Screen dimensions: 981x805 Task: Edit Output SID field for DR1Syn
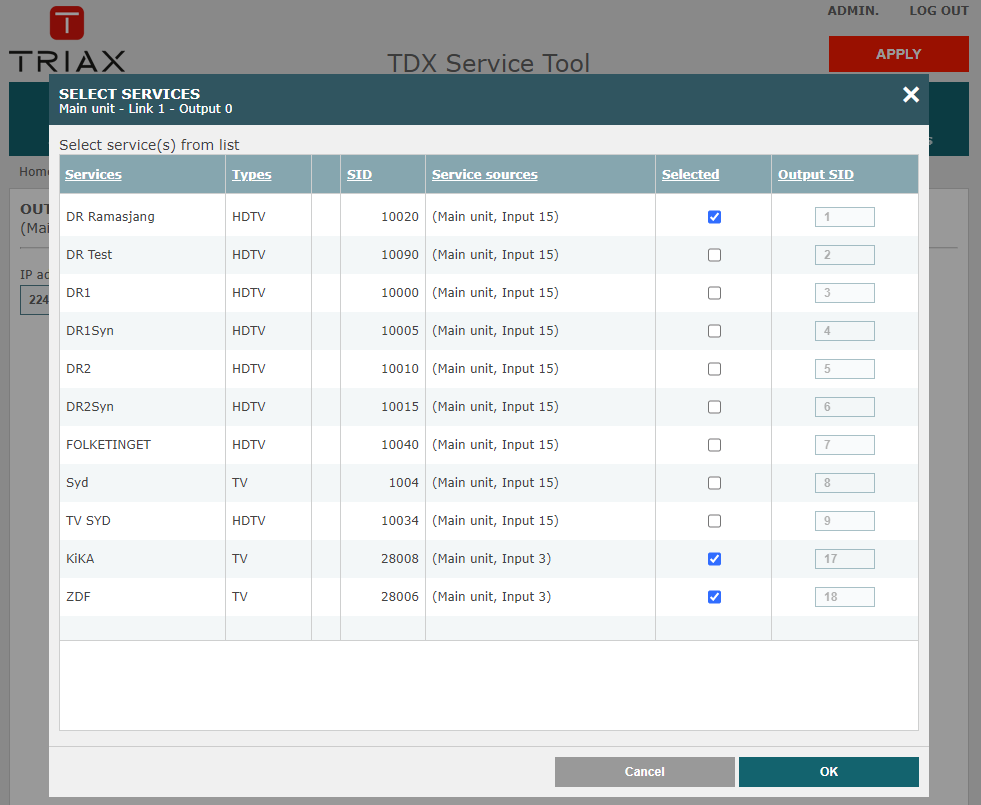tap(845, 331)
